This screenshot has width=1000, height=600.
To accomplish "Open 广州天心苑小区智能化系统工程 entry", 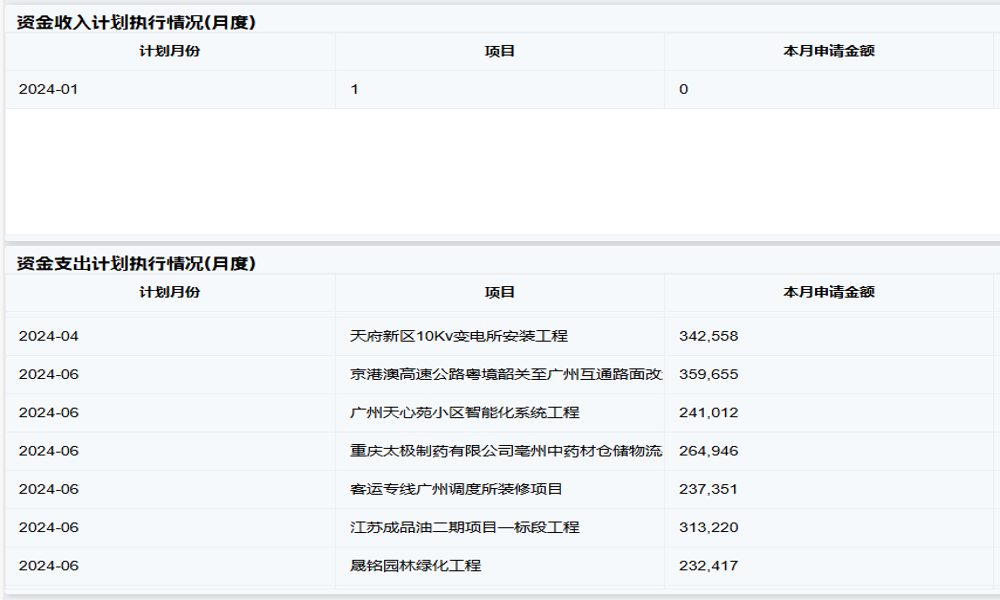I will [464, 412].
